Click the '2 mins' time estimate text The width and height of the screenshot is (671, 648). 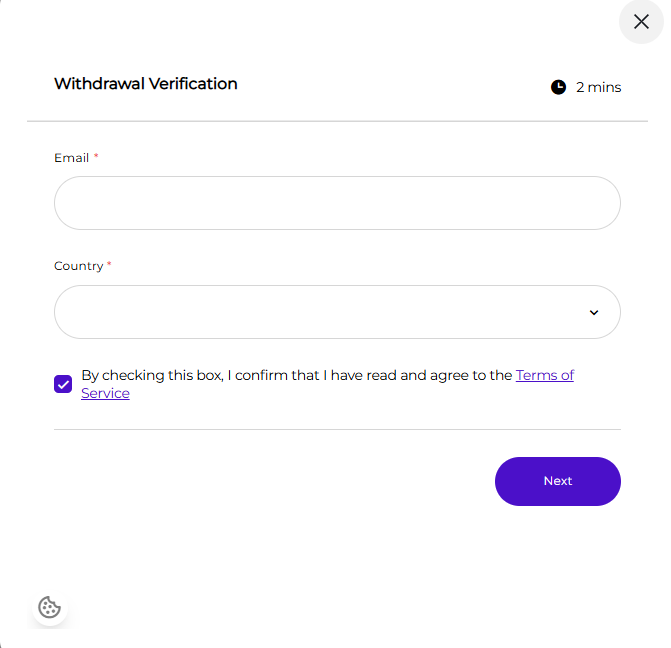pos(598,87)
